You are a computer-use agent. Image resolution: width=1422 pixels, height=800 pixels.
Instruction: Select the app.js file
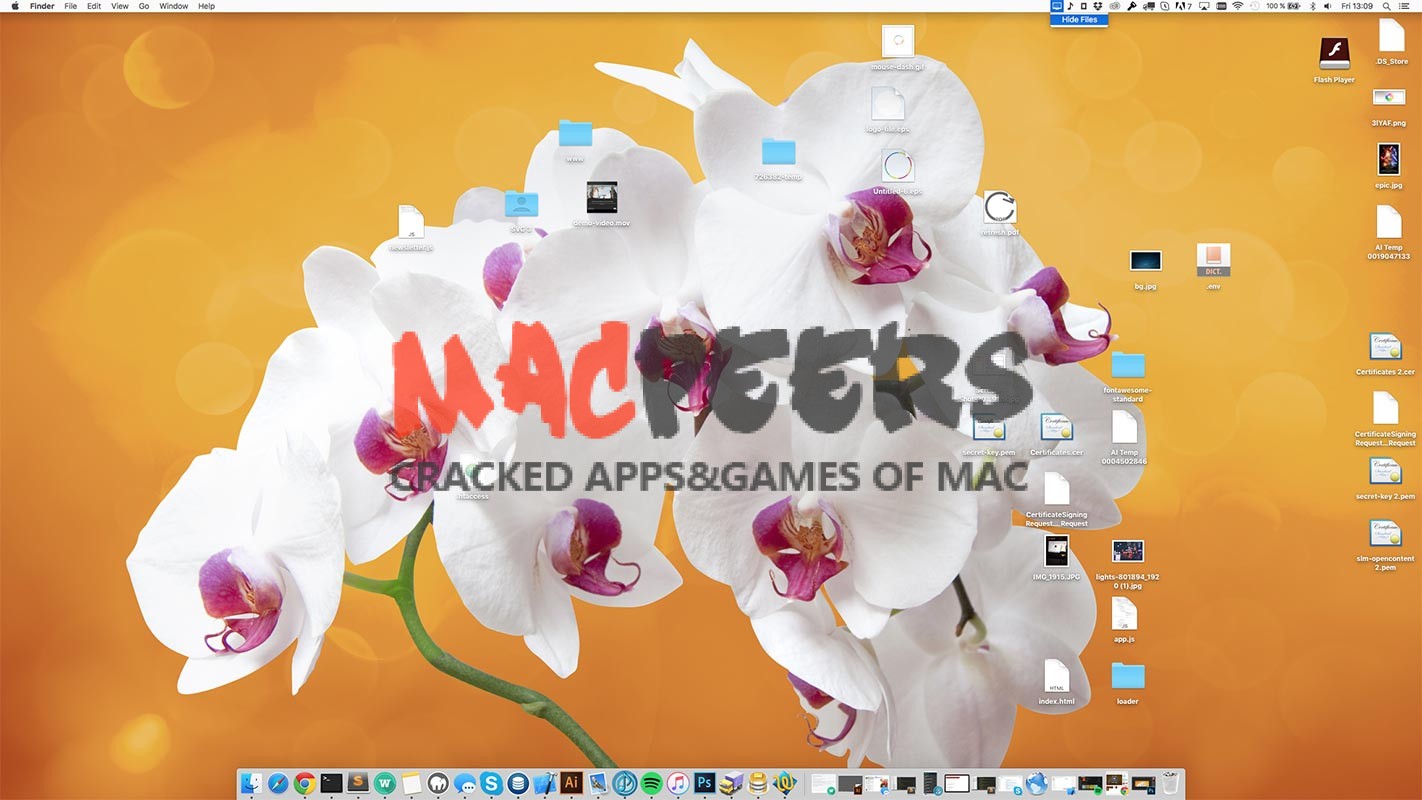[x=1124, y=613]
